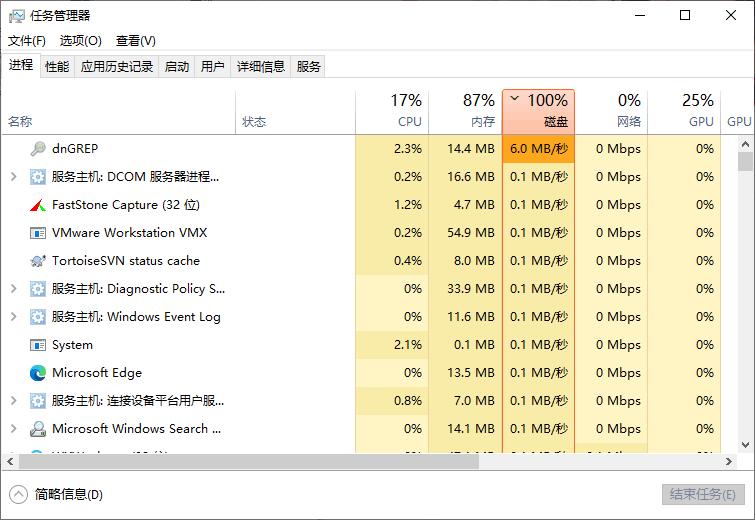Click the System process icon
Image resolution: width=755 pixels, height=520 pixels.
pos(38,345)
